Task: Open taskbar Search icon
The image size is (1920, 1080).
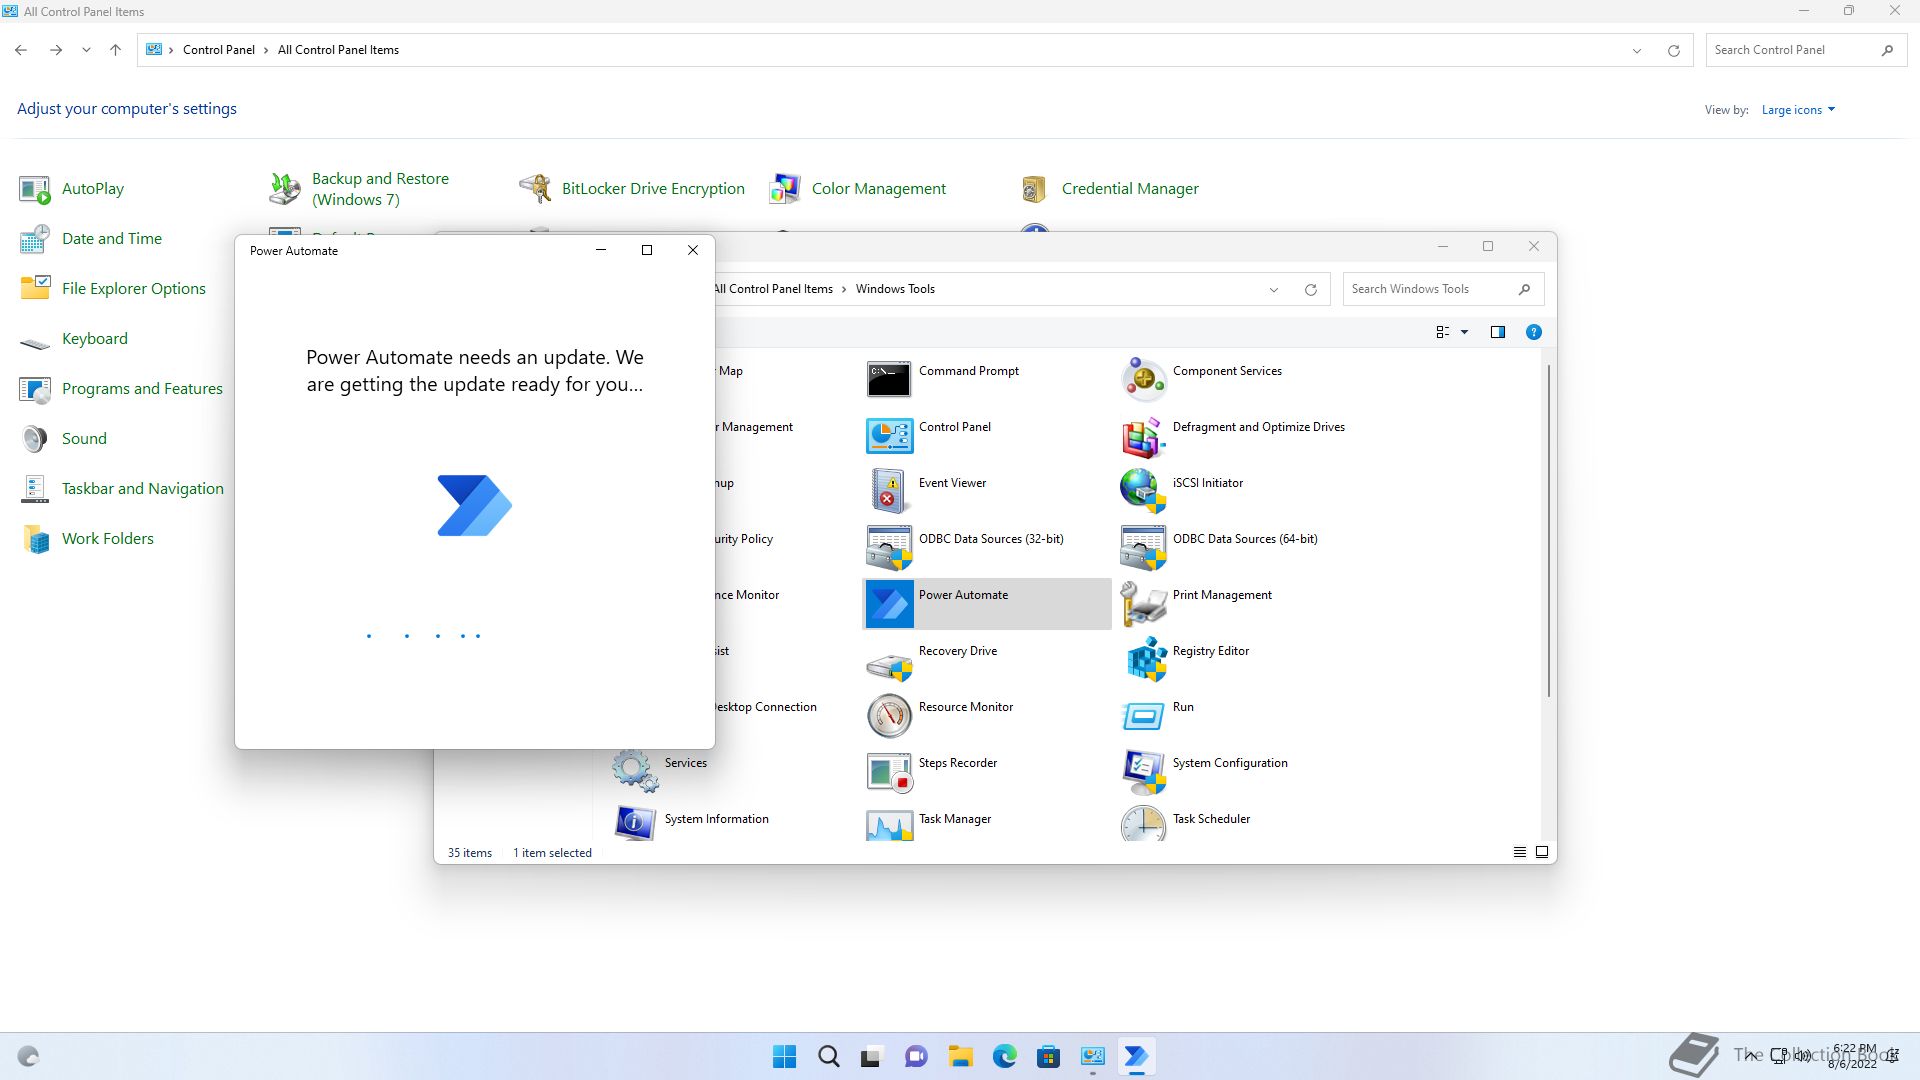Action: pyautogui.click(x=829, y=1056)
